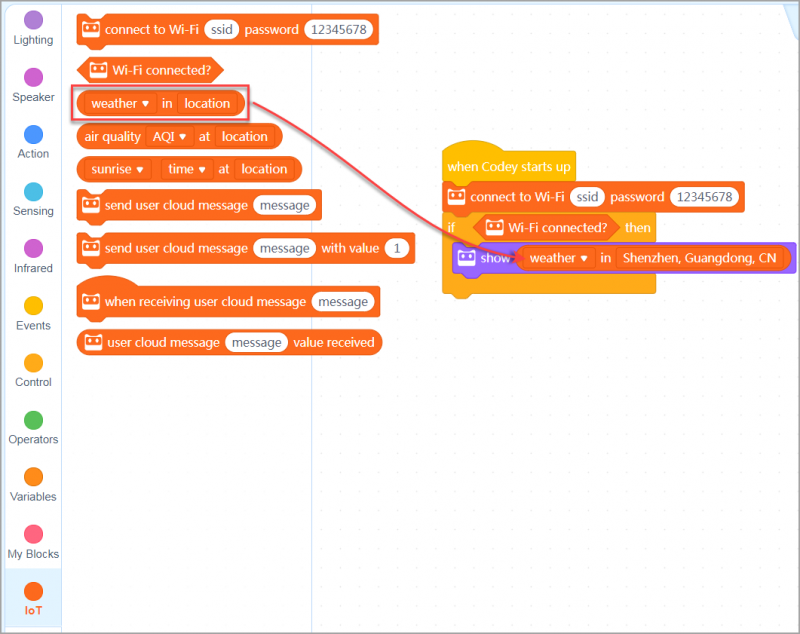Edit password 12345678 field in palette block
Image resolution: width=800 pixels, height=634 pixels.
click(x=338, y=30)
